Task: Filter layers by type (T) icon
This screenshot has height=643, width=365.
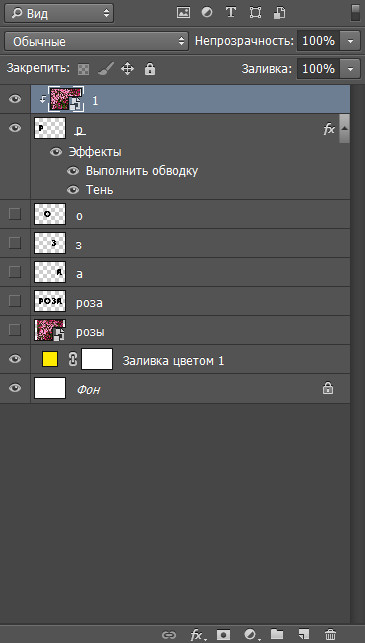Action: click(x=231, y=13)
